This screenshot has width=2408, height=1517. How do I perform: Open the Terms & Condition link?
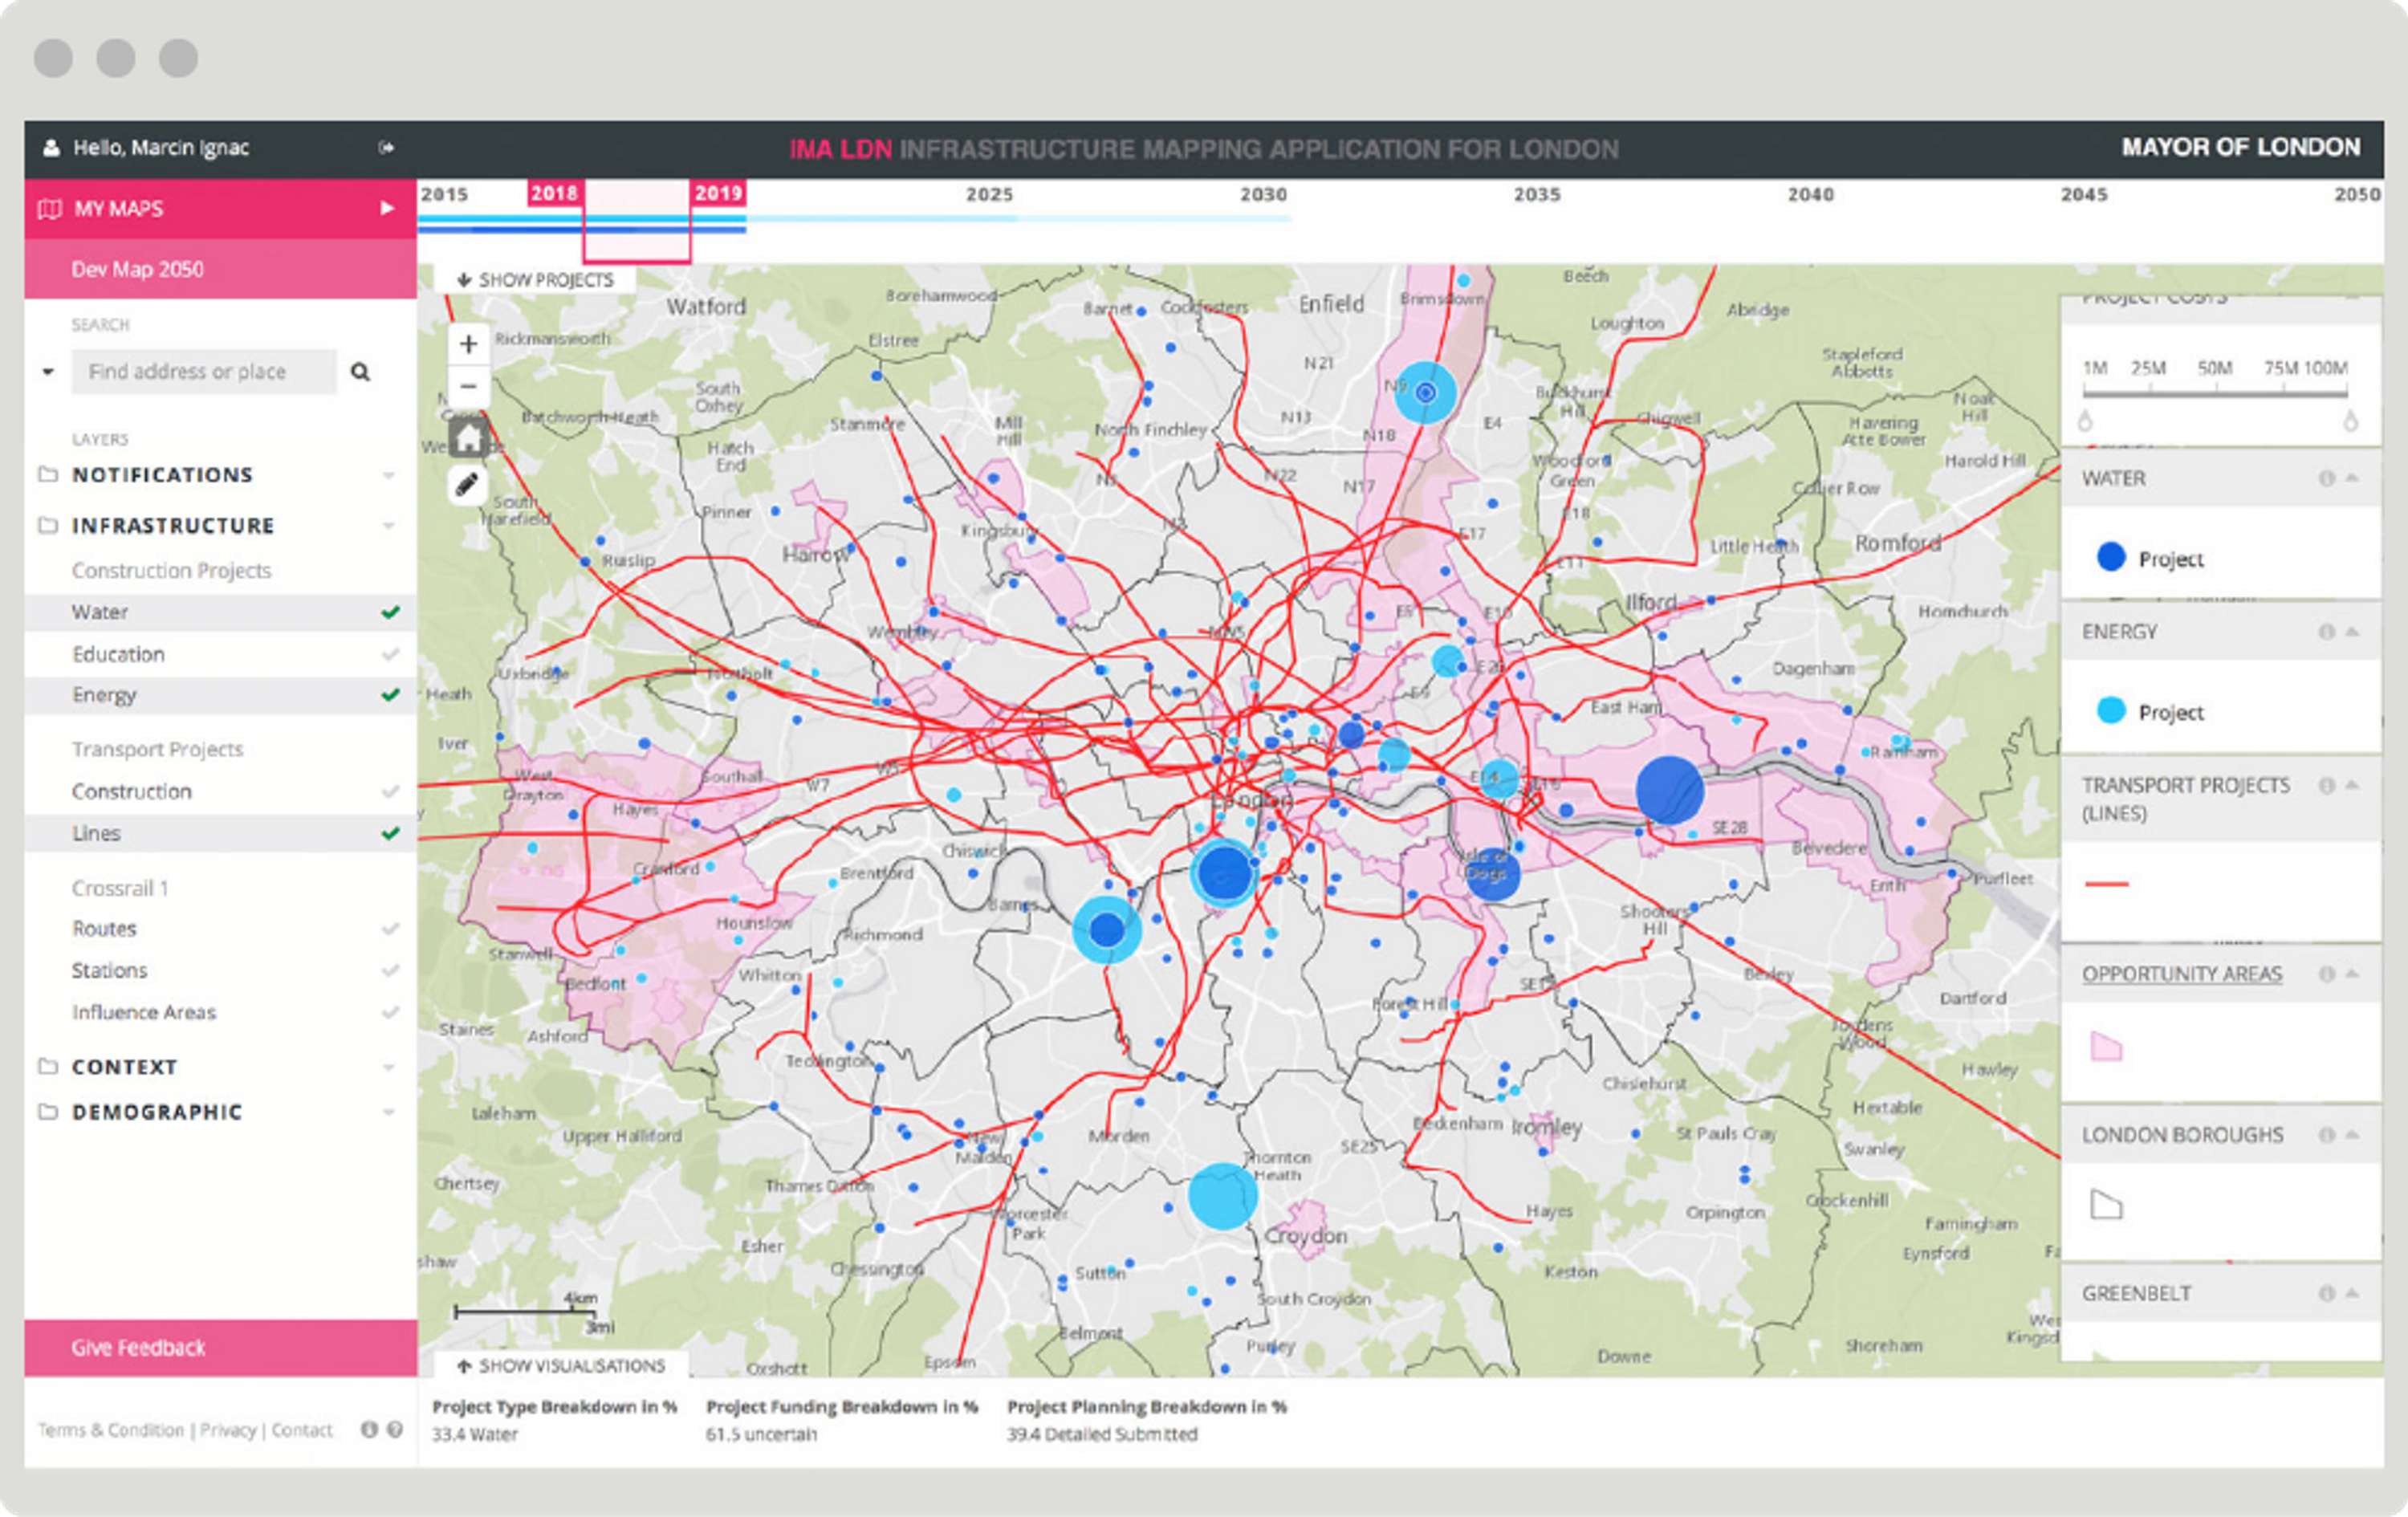(110, 1430)
